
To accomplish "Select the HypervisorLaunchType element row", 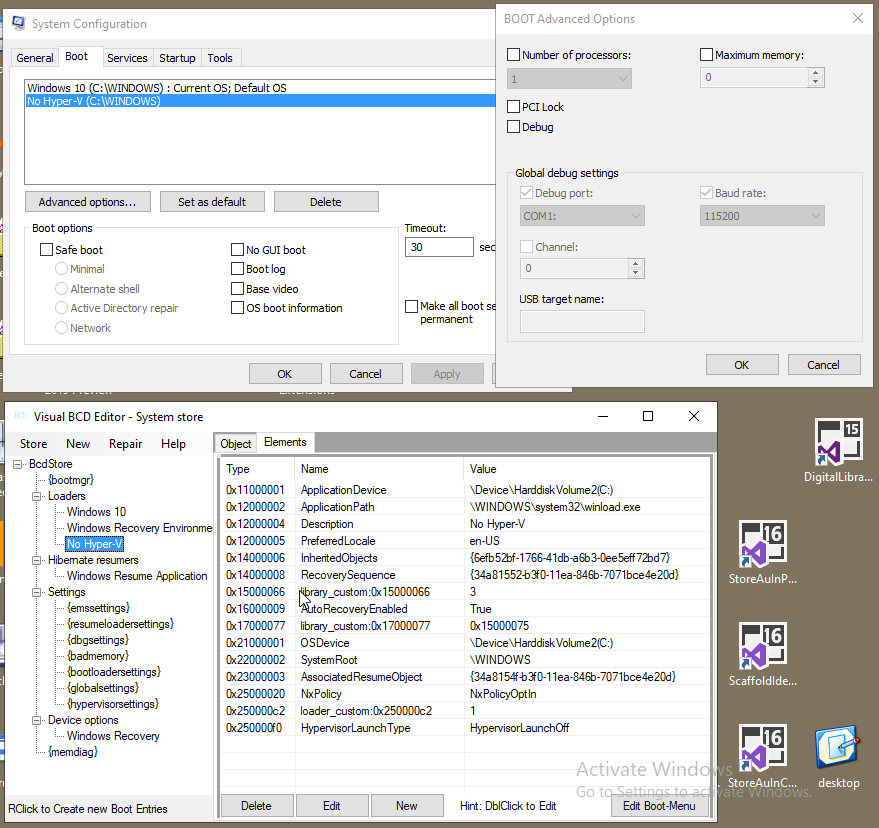I will coord(465,728).
